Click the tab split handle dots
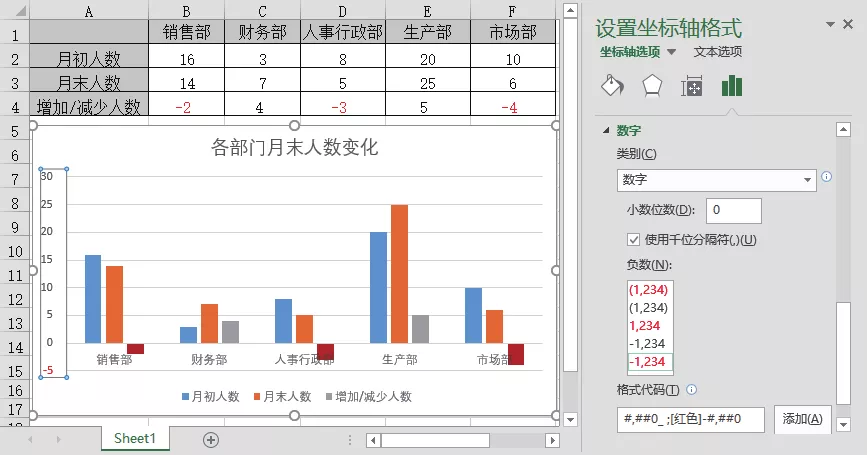Screen dimensions: 867x455 point(349,440)
